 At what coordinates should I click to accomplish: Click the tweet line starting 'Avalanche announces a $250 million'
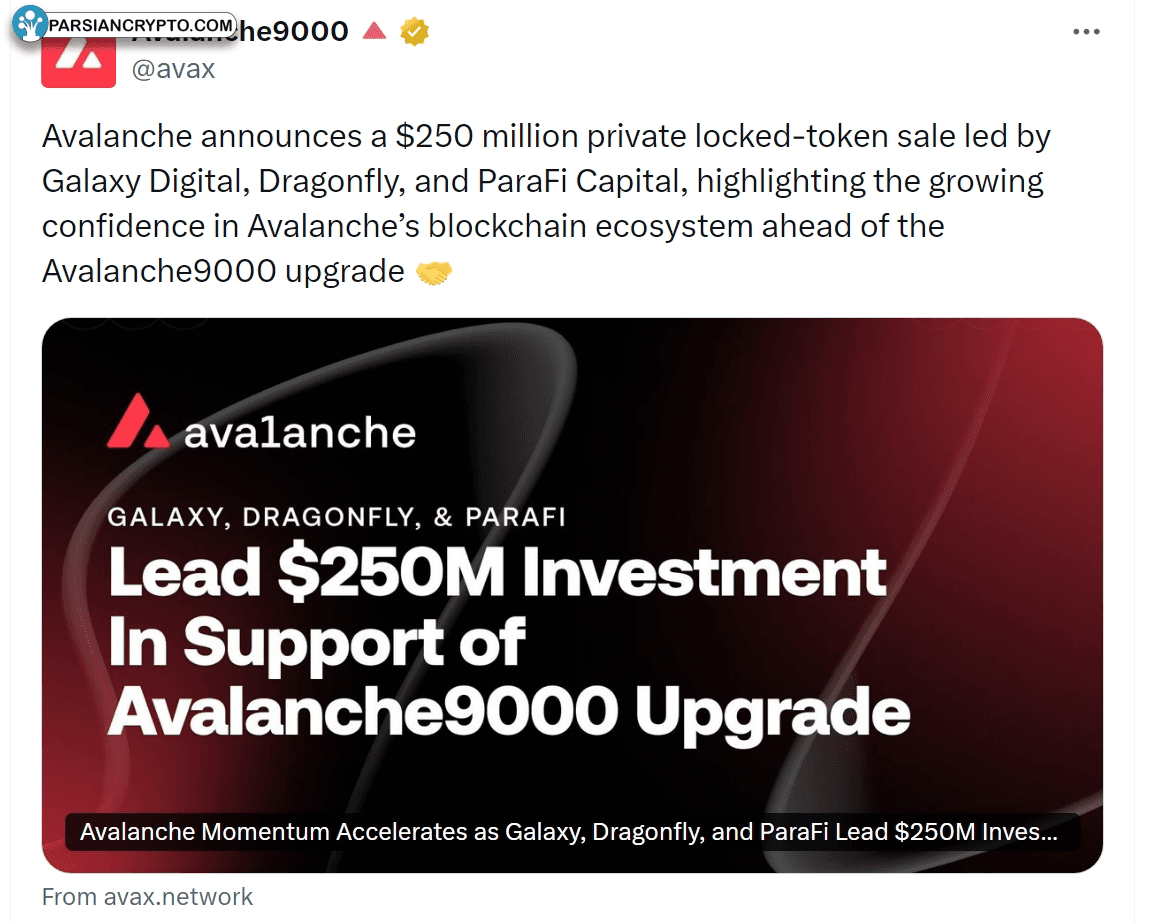pos(546,137)
